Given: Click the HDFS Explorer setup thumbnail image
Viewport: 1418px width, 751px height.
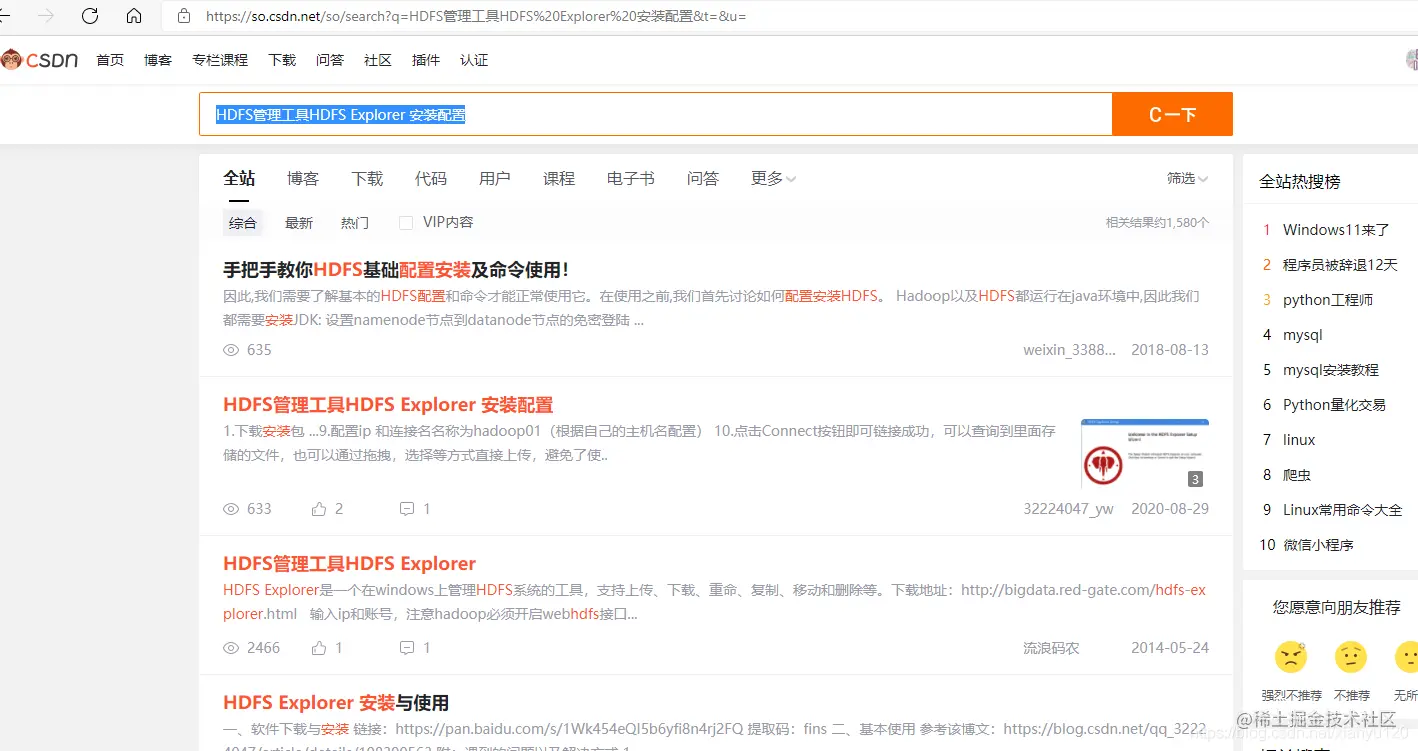Looking at the screenshot, I should coord(1145,454).
